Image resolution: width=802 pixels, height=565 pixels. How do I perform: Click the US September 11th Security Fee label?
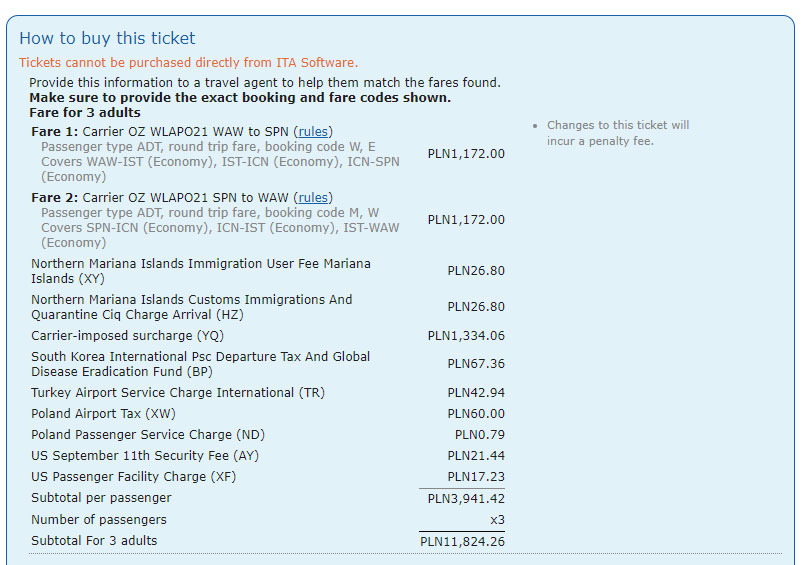145,456
